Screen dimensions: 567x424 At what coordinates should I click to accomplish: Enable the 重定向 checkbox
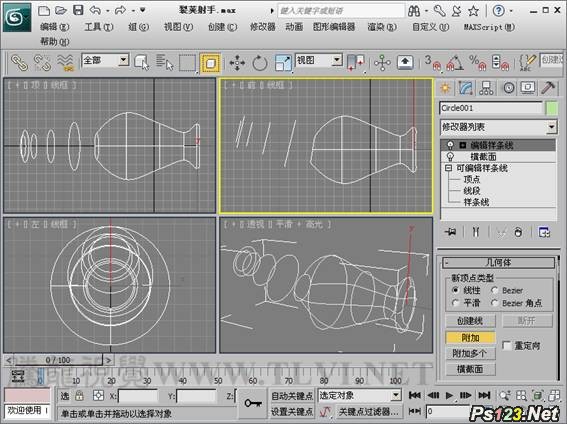[507, 346]
